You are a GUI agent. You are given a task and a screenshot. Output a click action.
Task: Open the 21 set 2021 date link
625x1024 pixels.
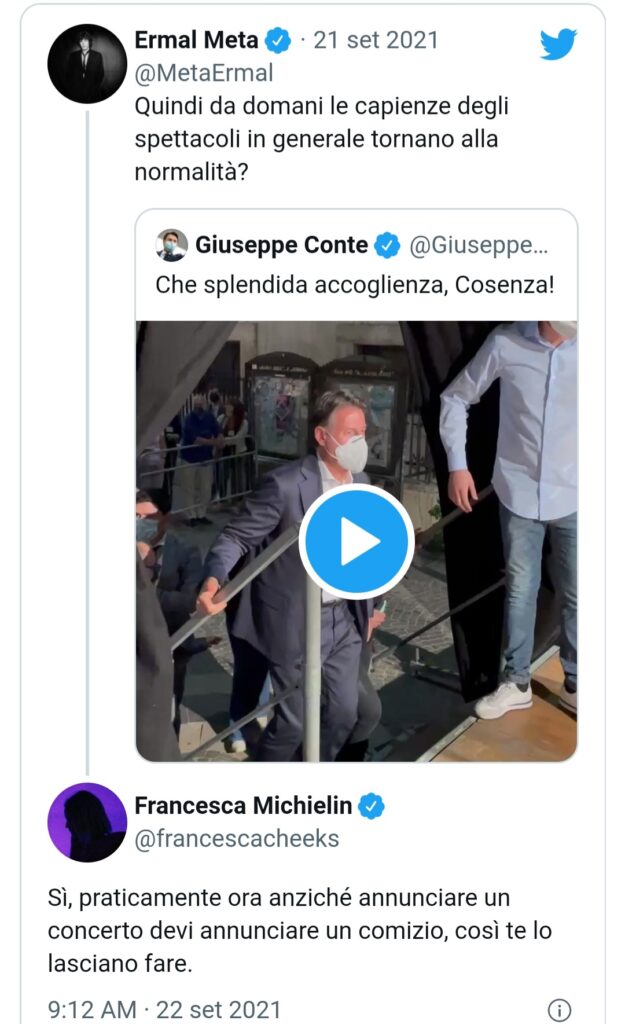coord(375,42)
